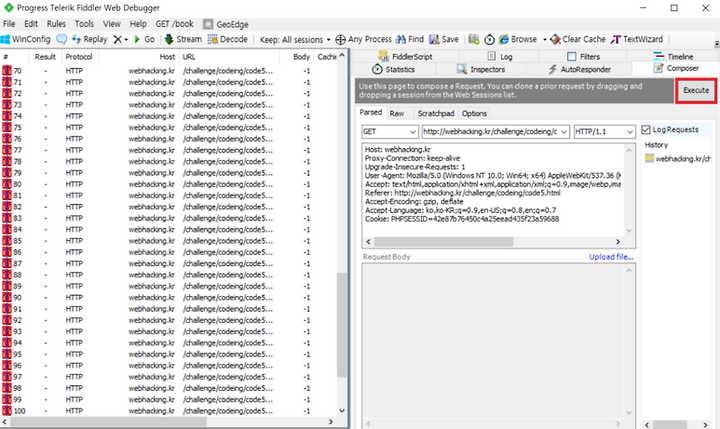Open the View menu
This screenshot has width=720, height=429.
coord(112,24)
